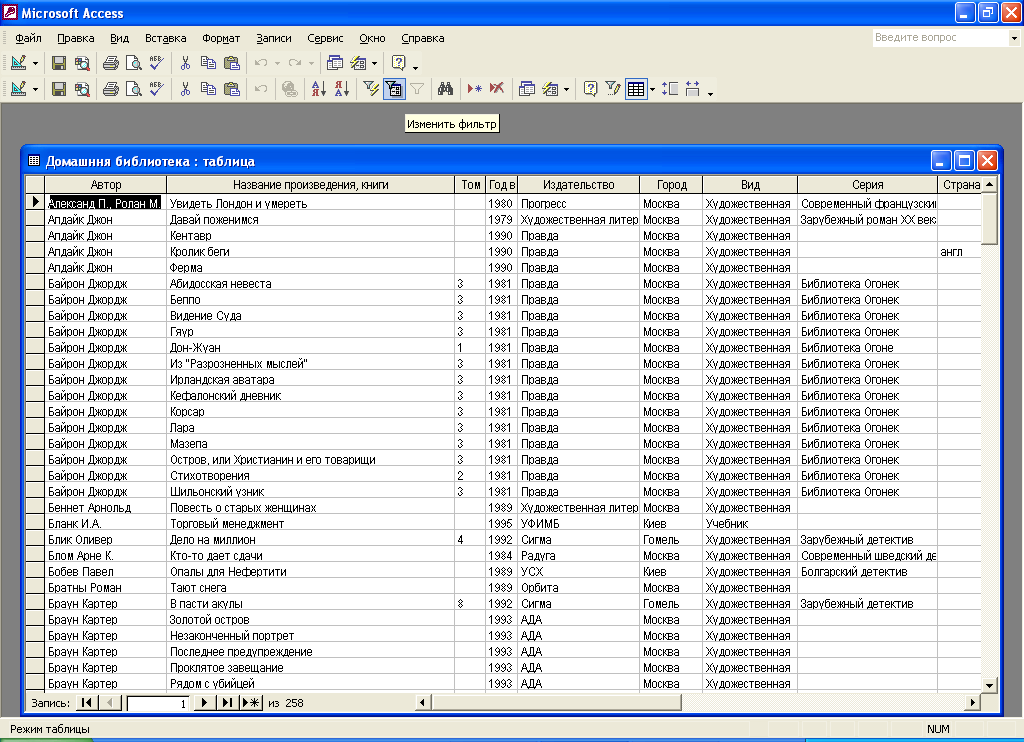
Task: Click Paste icon in the second toolbar
Action: coord(232,89)
